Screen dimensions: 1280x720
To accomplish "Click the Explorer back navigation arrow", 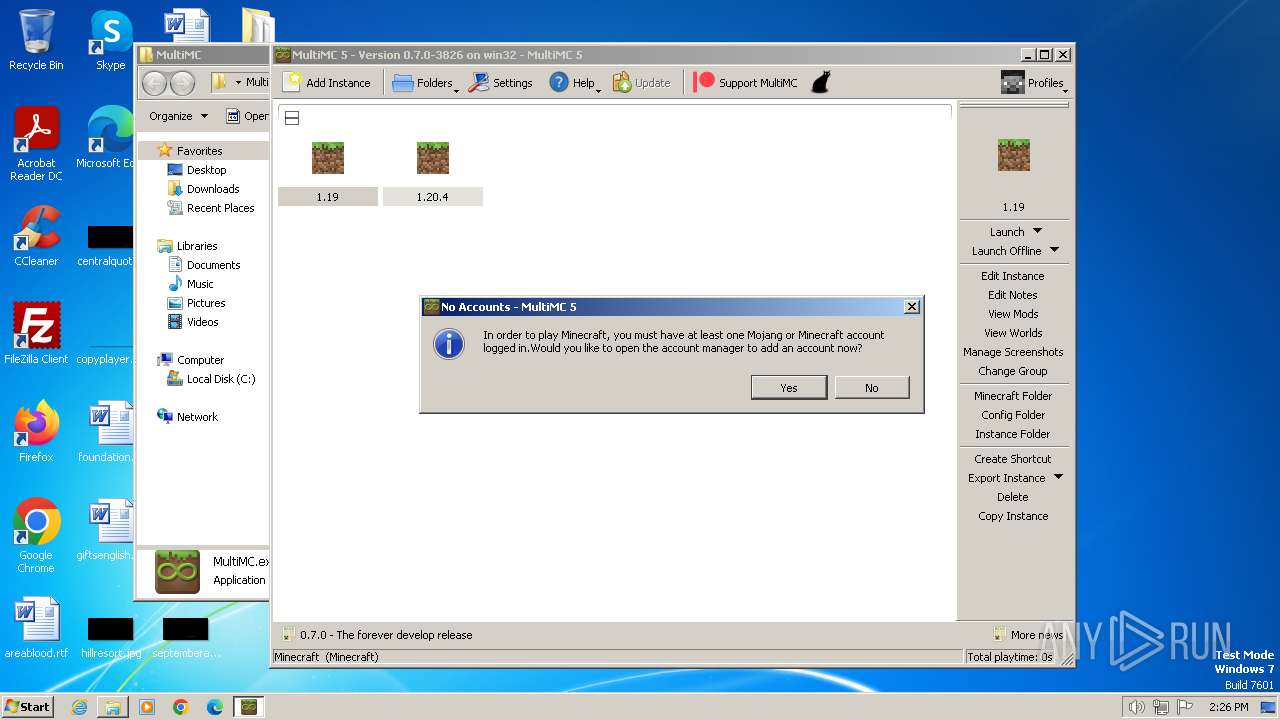I will coord(154,83).
